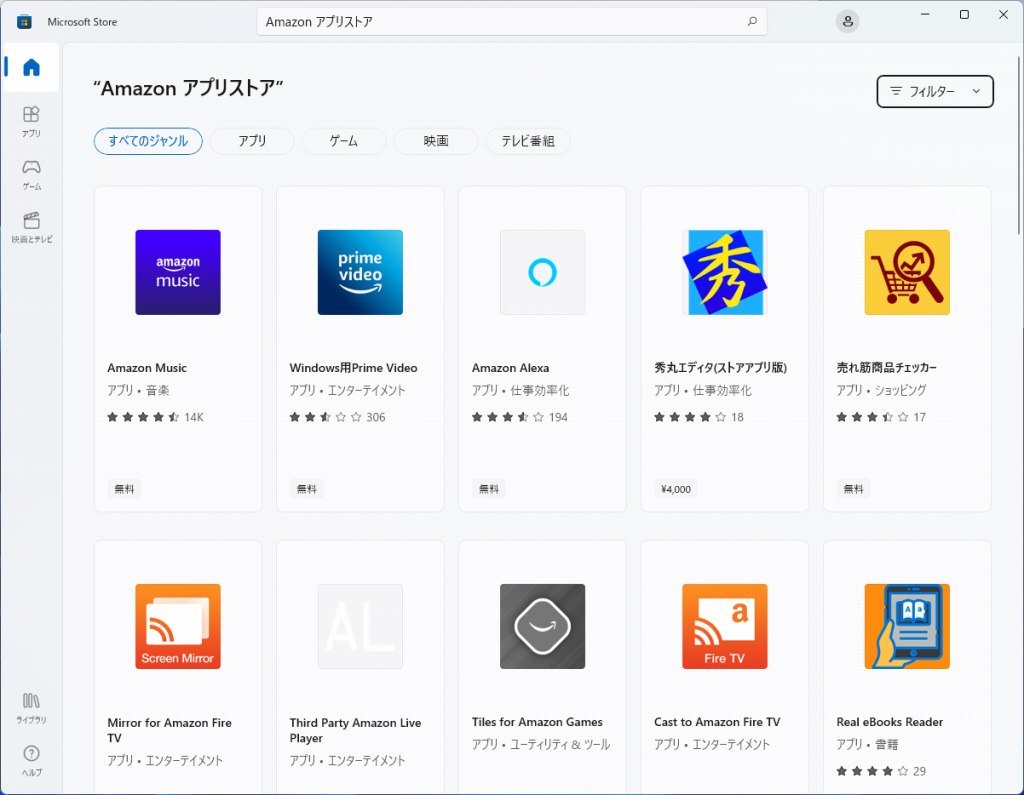Open 秀丸エディタ(ストアアプリ版) title
Viewport: 1024px width, 795px height.
click(x=720, y=368)
